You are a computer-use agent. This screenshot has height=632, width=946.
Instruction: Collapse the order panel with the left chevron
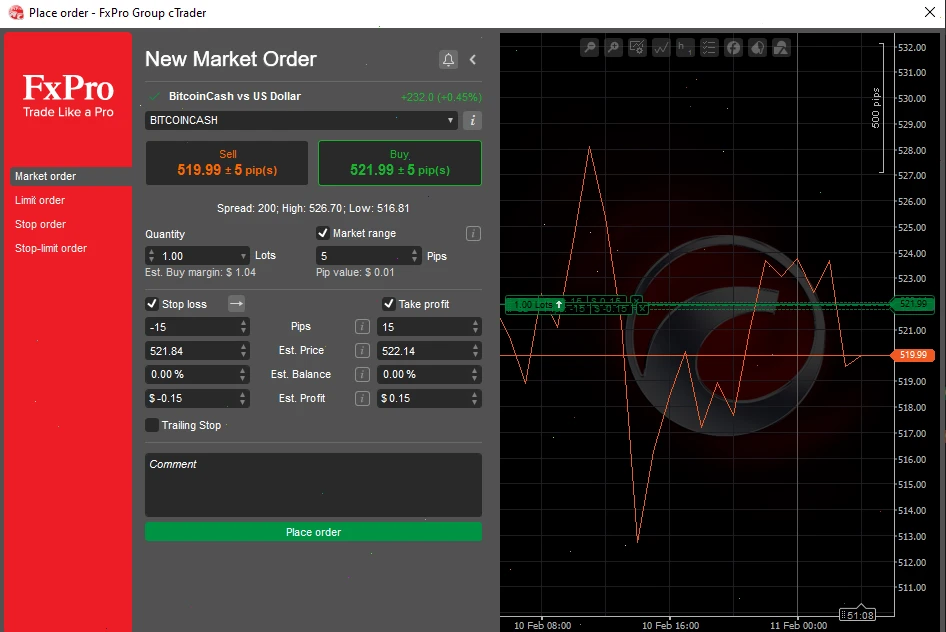pyautogui.click(x=472, y=59)
